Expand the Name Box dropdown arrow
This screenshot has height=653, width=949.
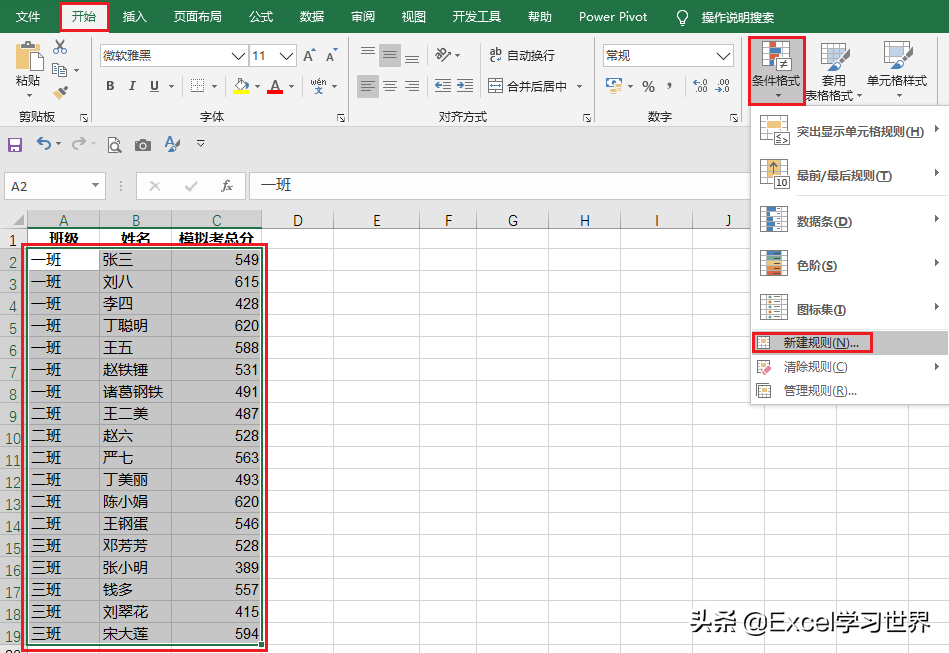95,185
